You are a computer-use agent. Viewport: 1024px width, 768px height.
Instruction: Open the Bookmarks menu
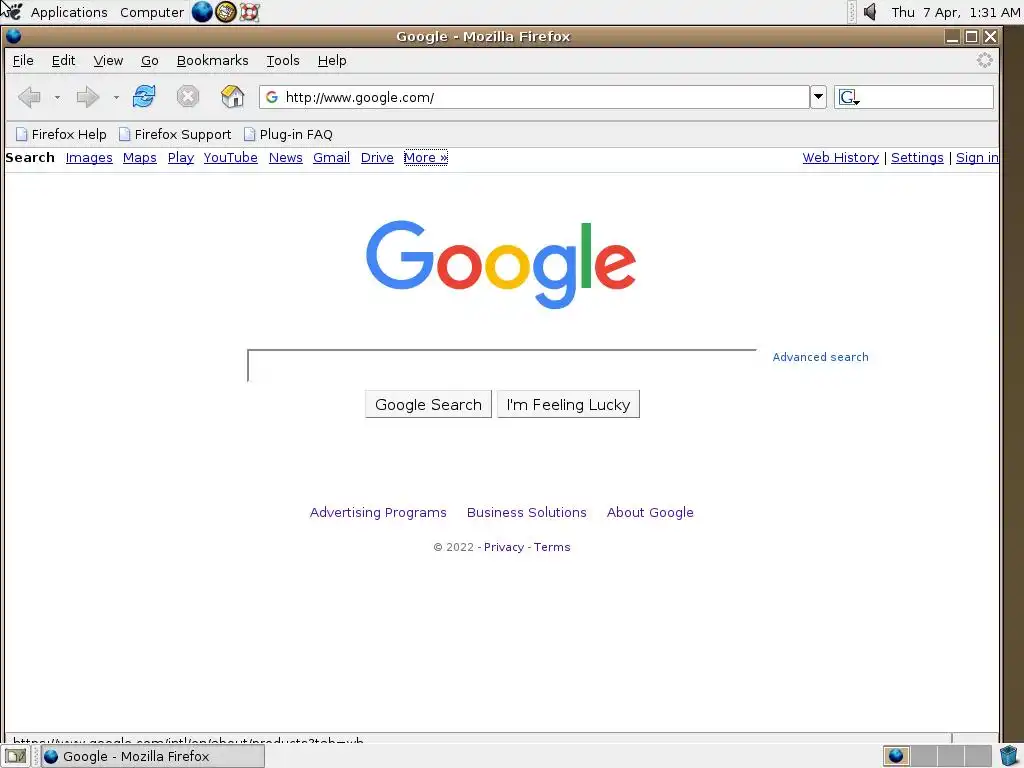point(212,61)
